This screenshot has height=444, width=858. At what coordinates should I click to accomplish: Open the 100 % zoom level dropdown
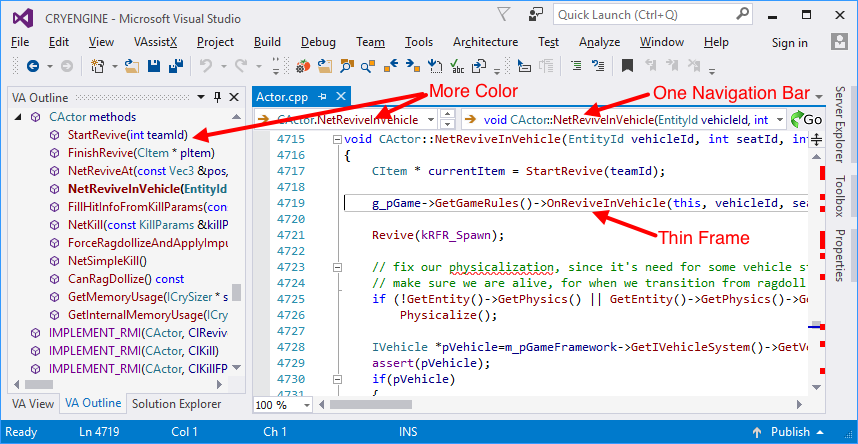(x=306, y=405)
